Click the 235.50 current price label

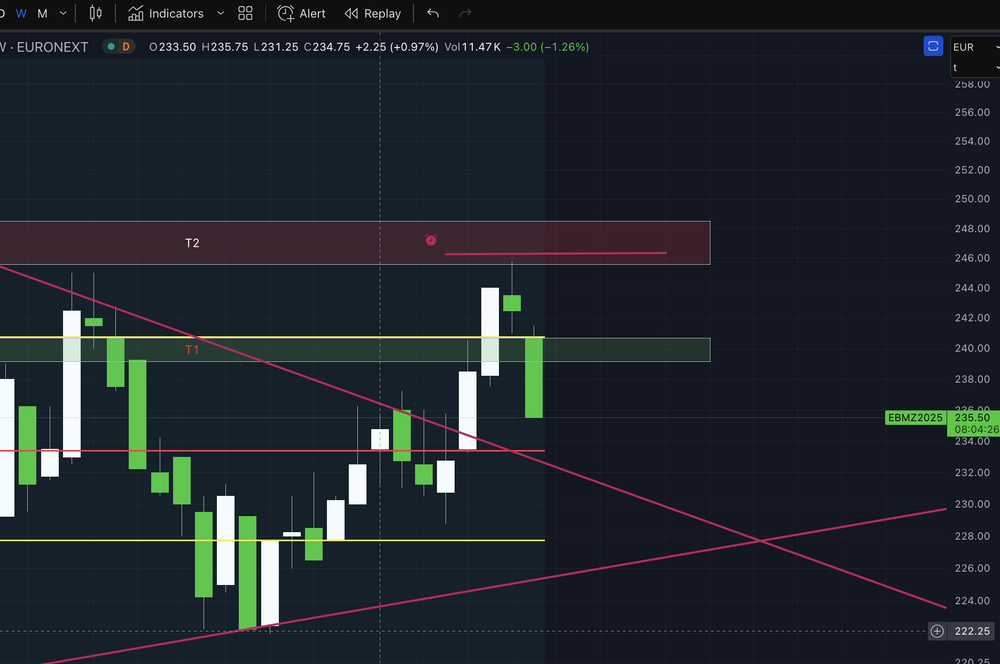click(x=973, y=418)
